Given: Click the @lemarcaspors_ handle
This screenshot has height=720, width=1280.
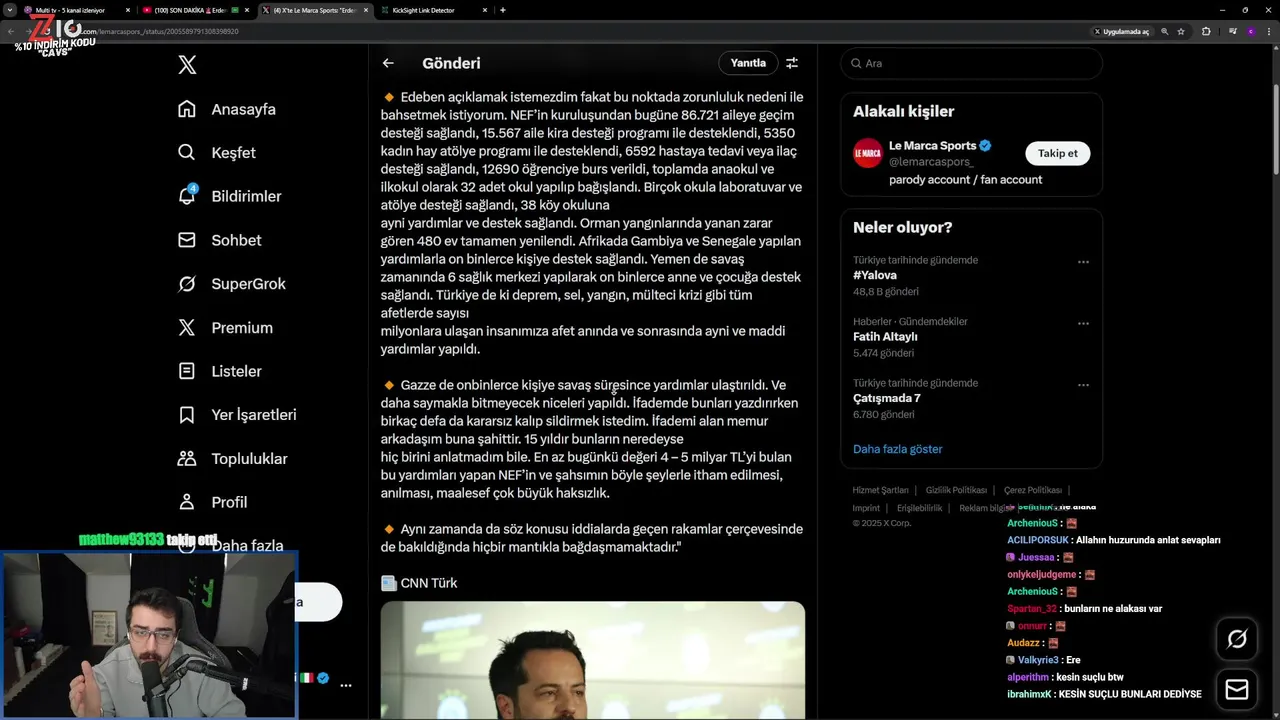Looking at the screenshot, I should coord(931,162).
